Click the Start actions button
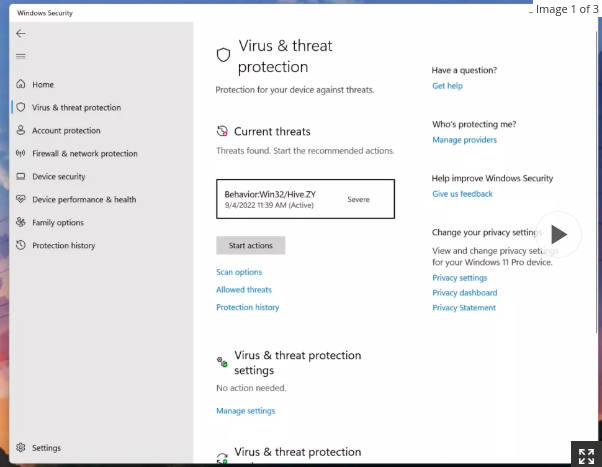The height and width of the screenshot is (467, 602). coord(250,245)
